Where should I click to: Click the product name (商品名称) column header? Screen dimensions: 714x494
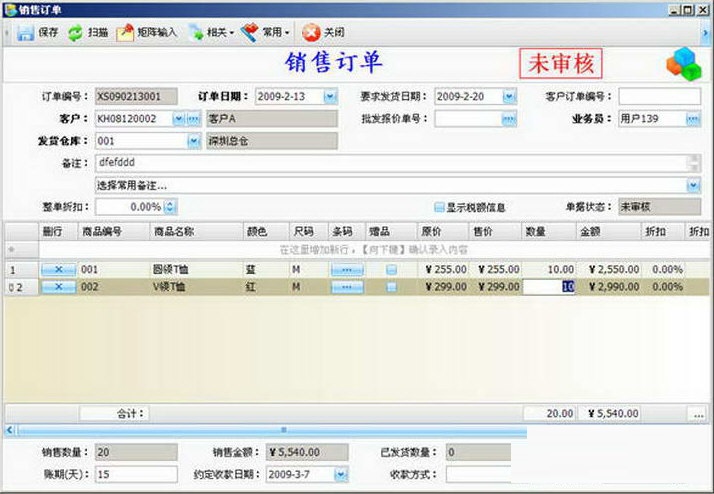click(x=196, y=232)
